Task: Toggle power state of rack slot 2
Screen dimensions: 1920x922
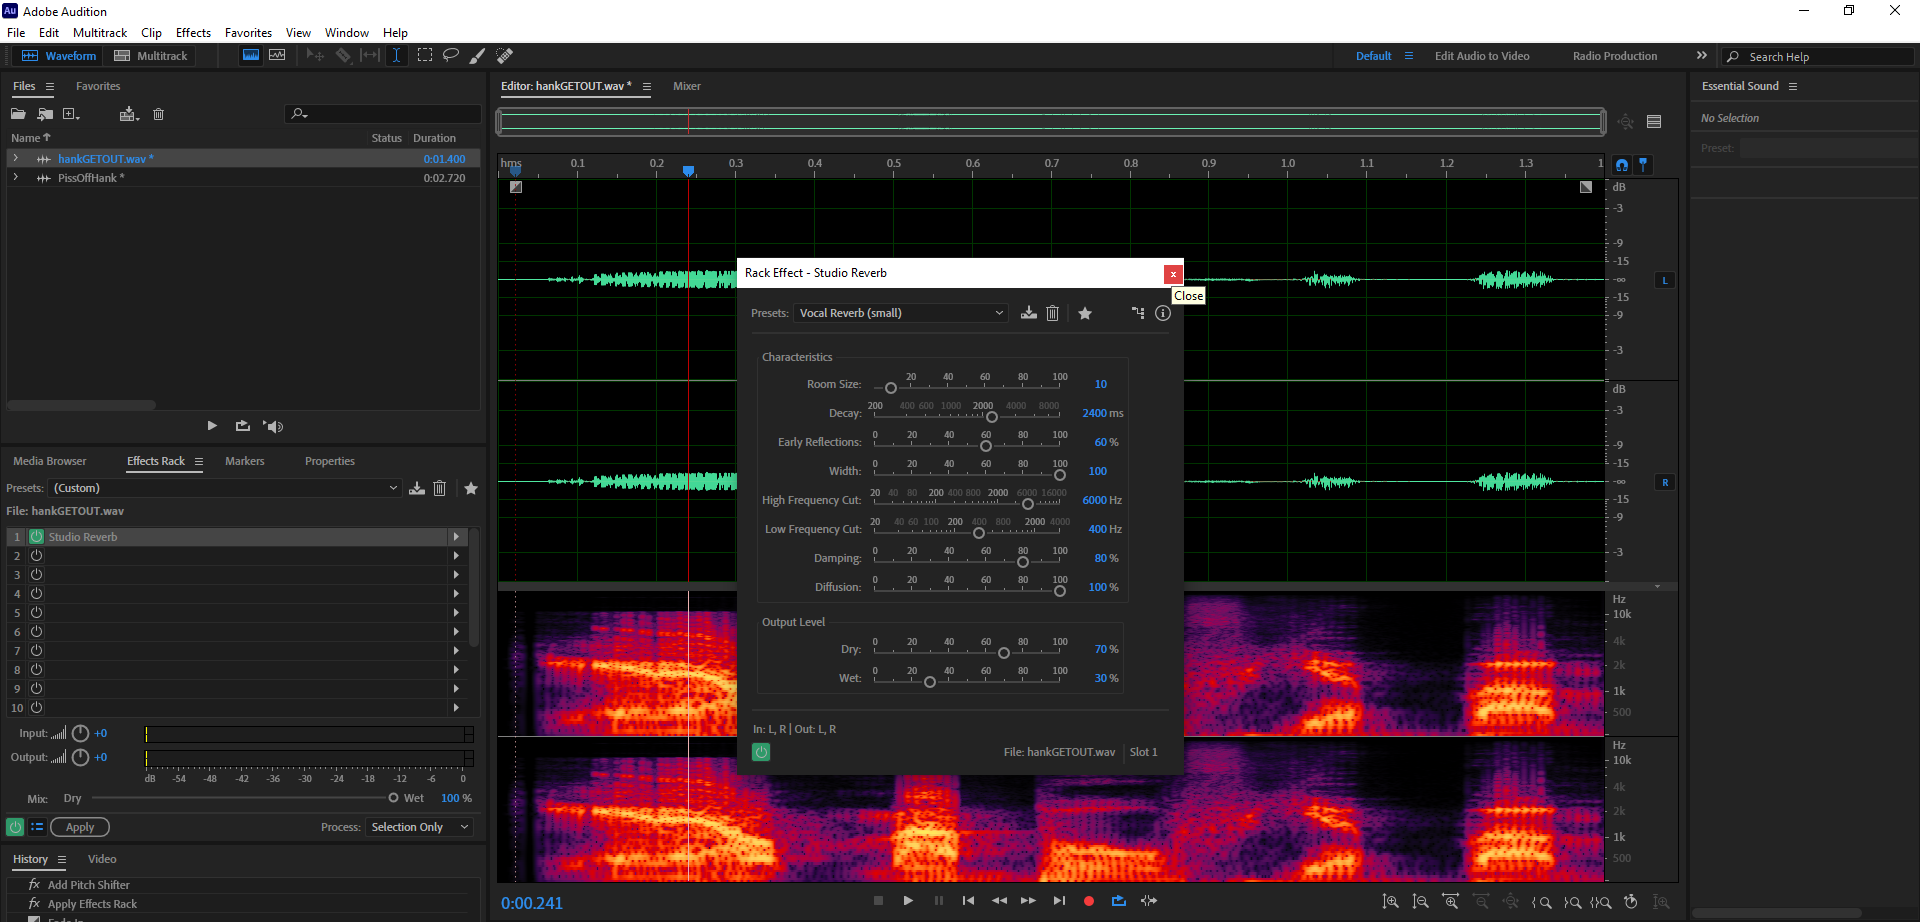Action: click(x=37, y=556)
